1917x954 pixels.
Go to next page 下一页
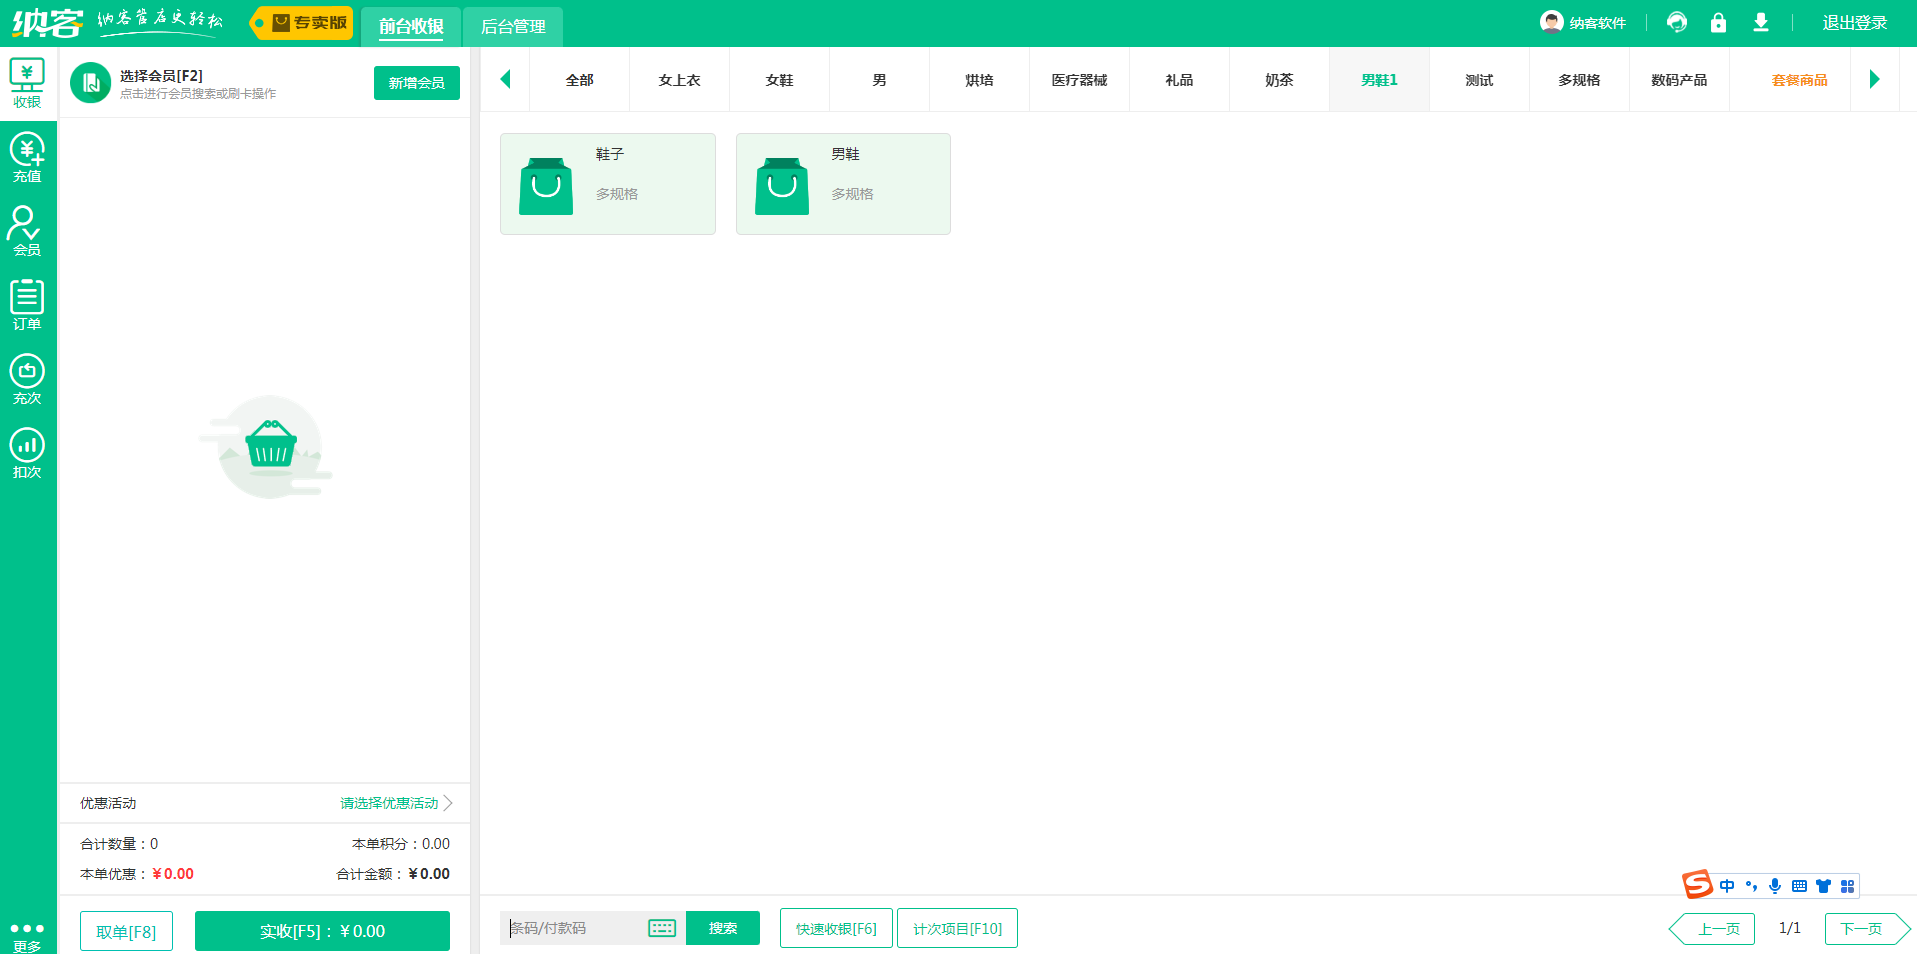[1866, 929]
